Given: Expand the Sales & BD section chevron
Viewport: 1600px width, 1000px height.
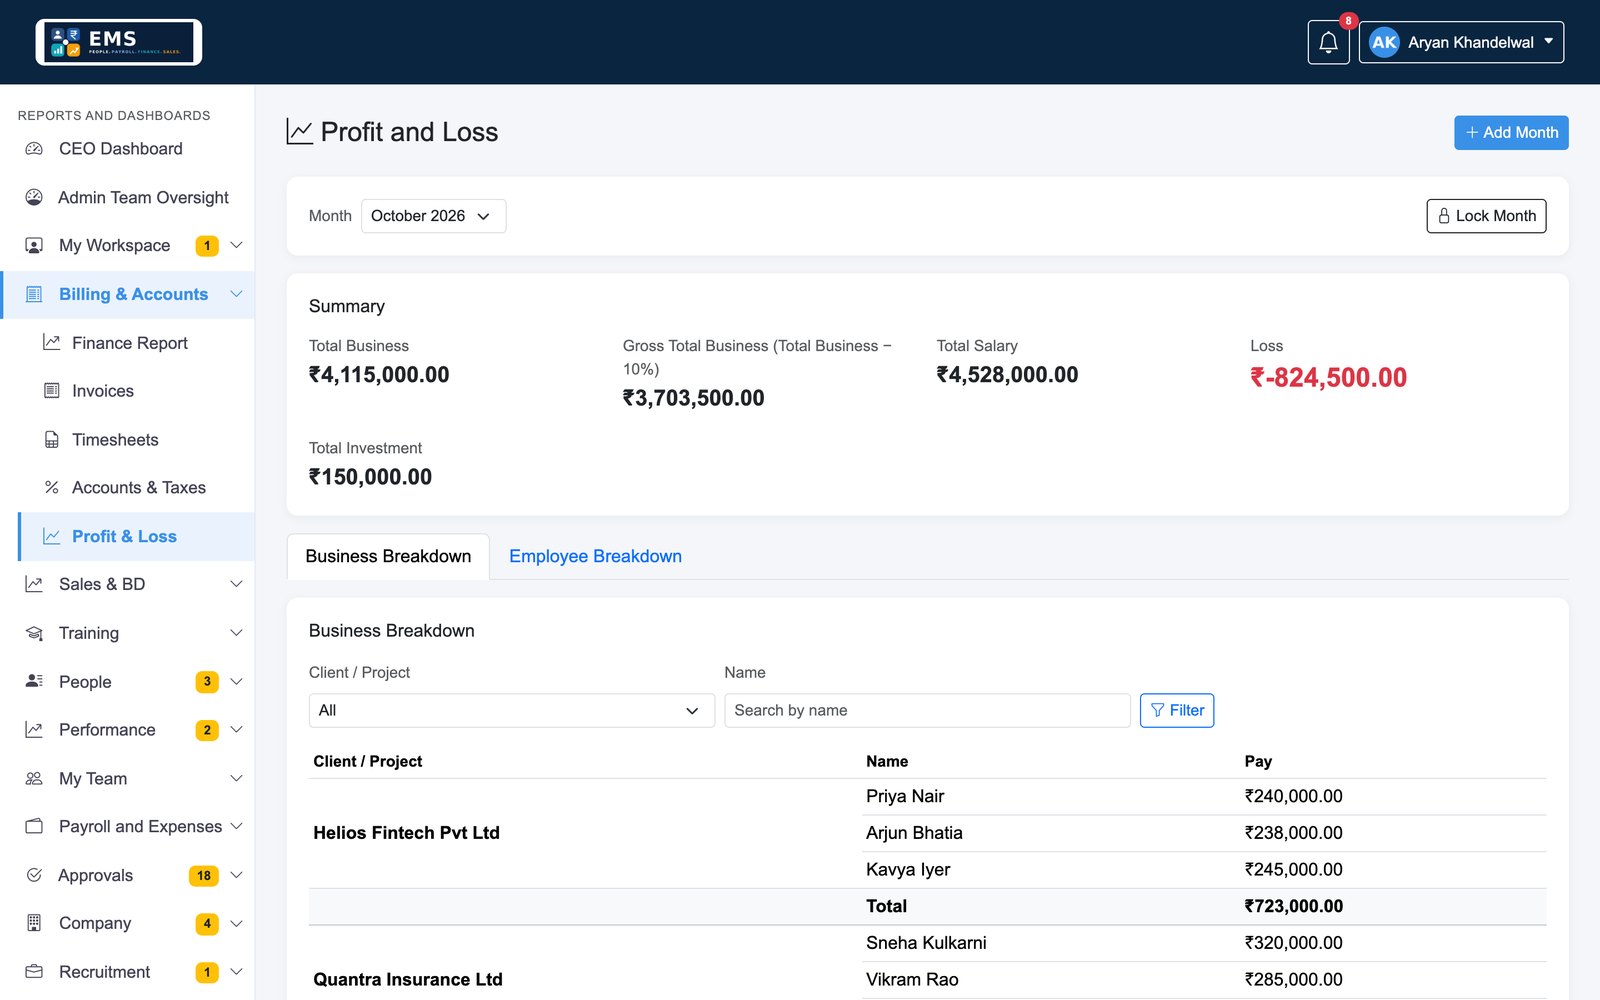Looking at the screenshot, I should pos(236,584).
